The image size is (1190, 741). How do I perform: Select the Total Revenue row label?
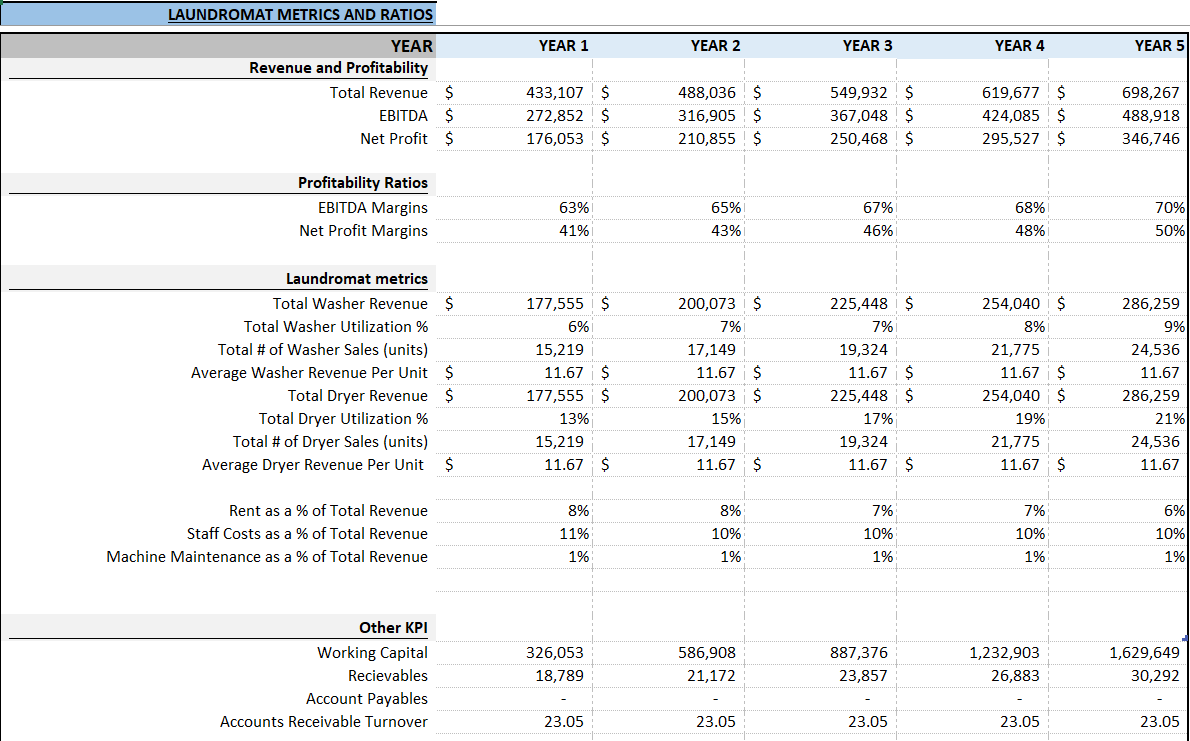(x=378, y=92)
